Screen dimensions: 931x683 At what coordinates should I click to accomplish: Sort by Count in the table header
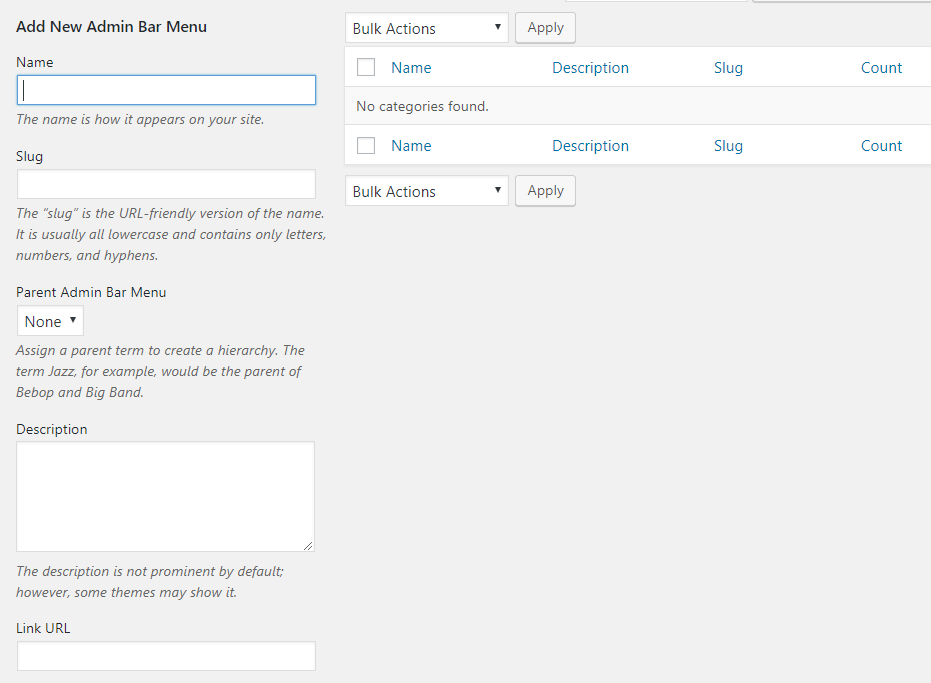click(881, 68)
